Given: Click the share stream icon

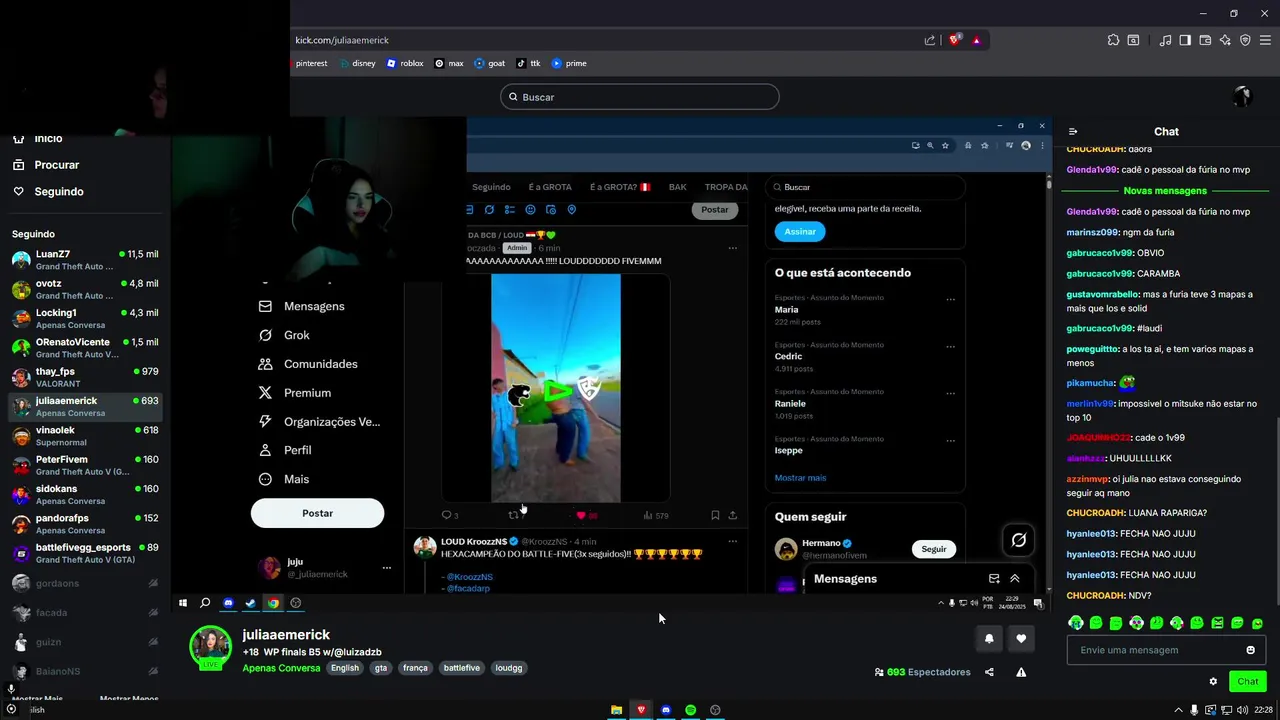Looking at the screenshot, I should pyautogui.click(x=989, y=672).
